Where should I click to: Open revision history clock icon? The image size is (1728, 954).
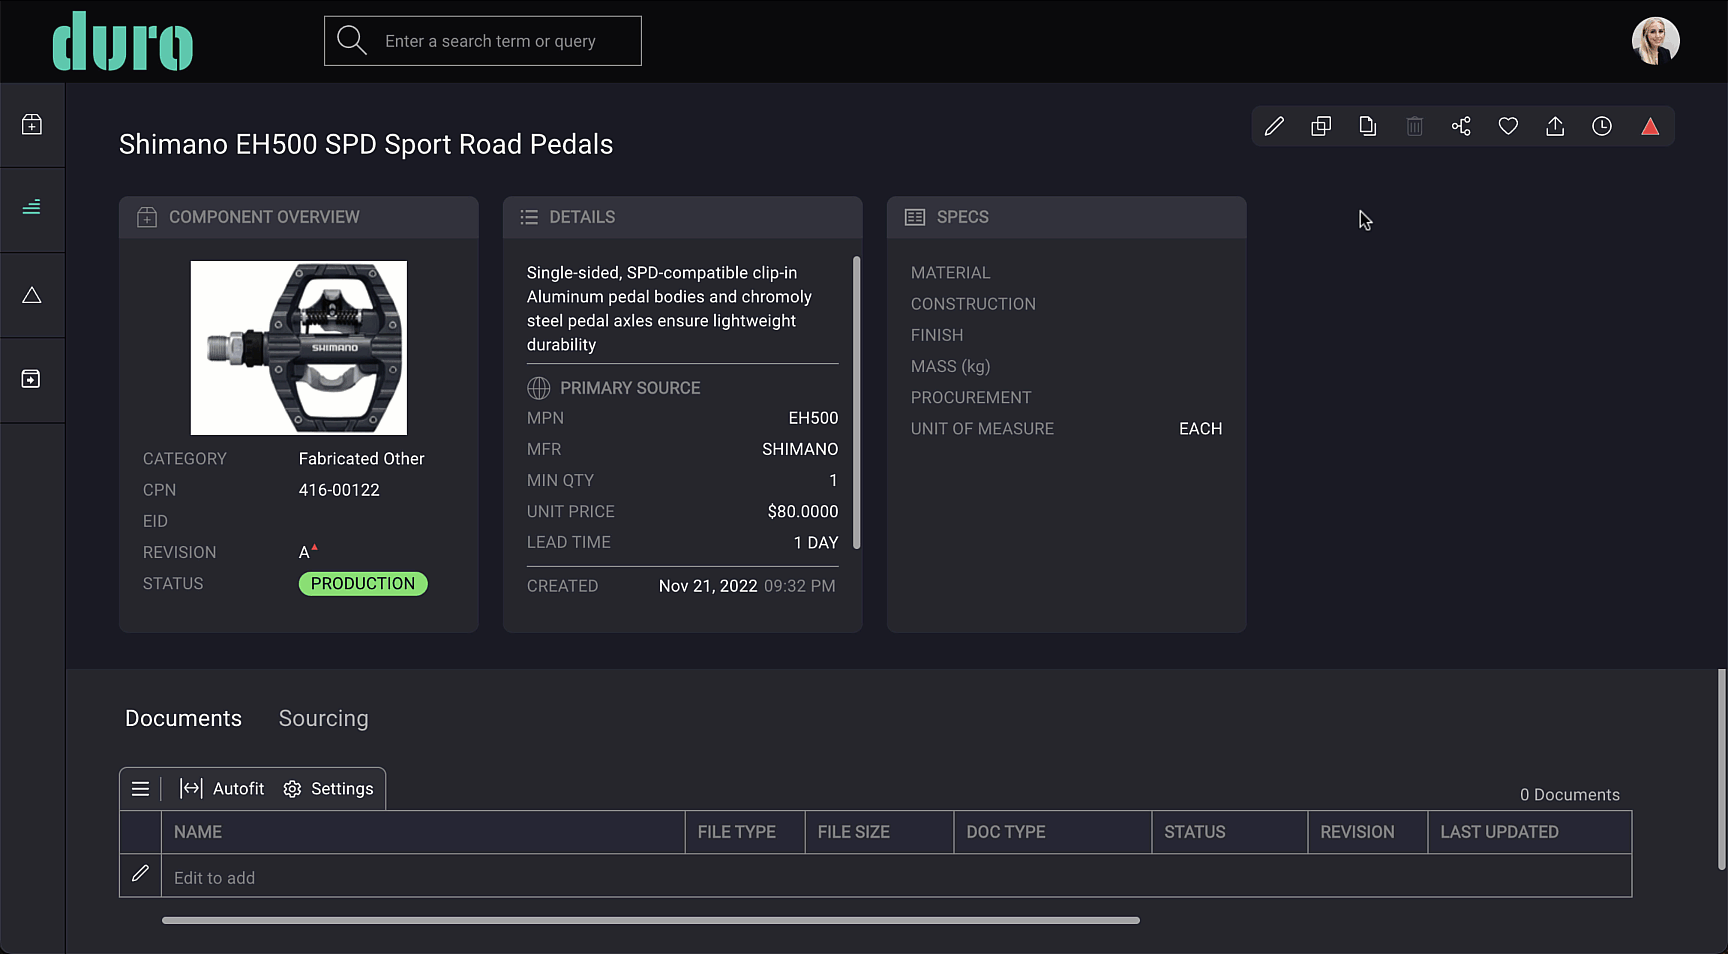pyautogui.click(x=1602, y=126)
